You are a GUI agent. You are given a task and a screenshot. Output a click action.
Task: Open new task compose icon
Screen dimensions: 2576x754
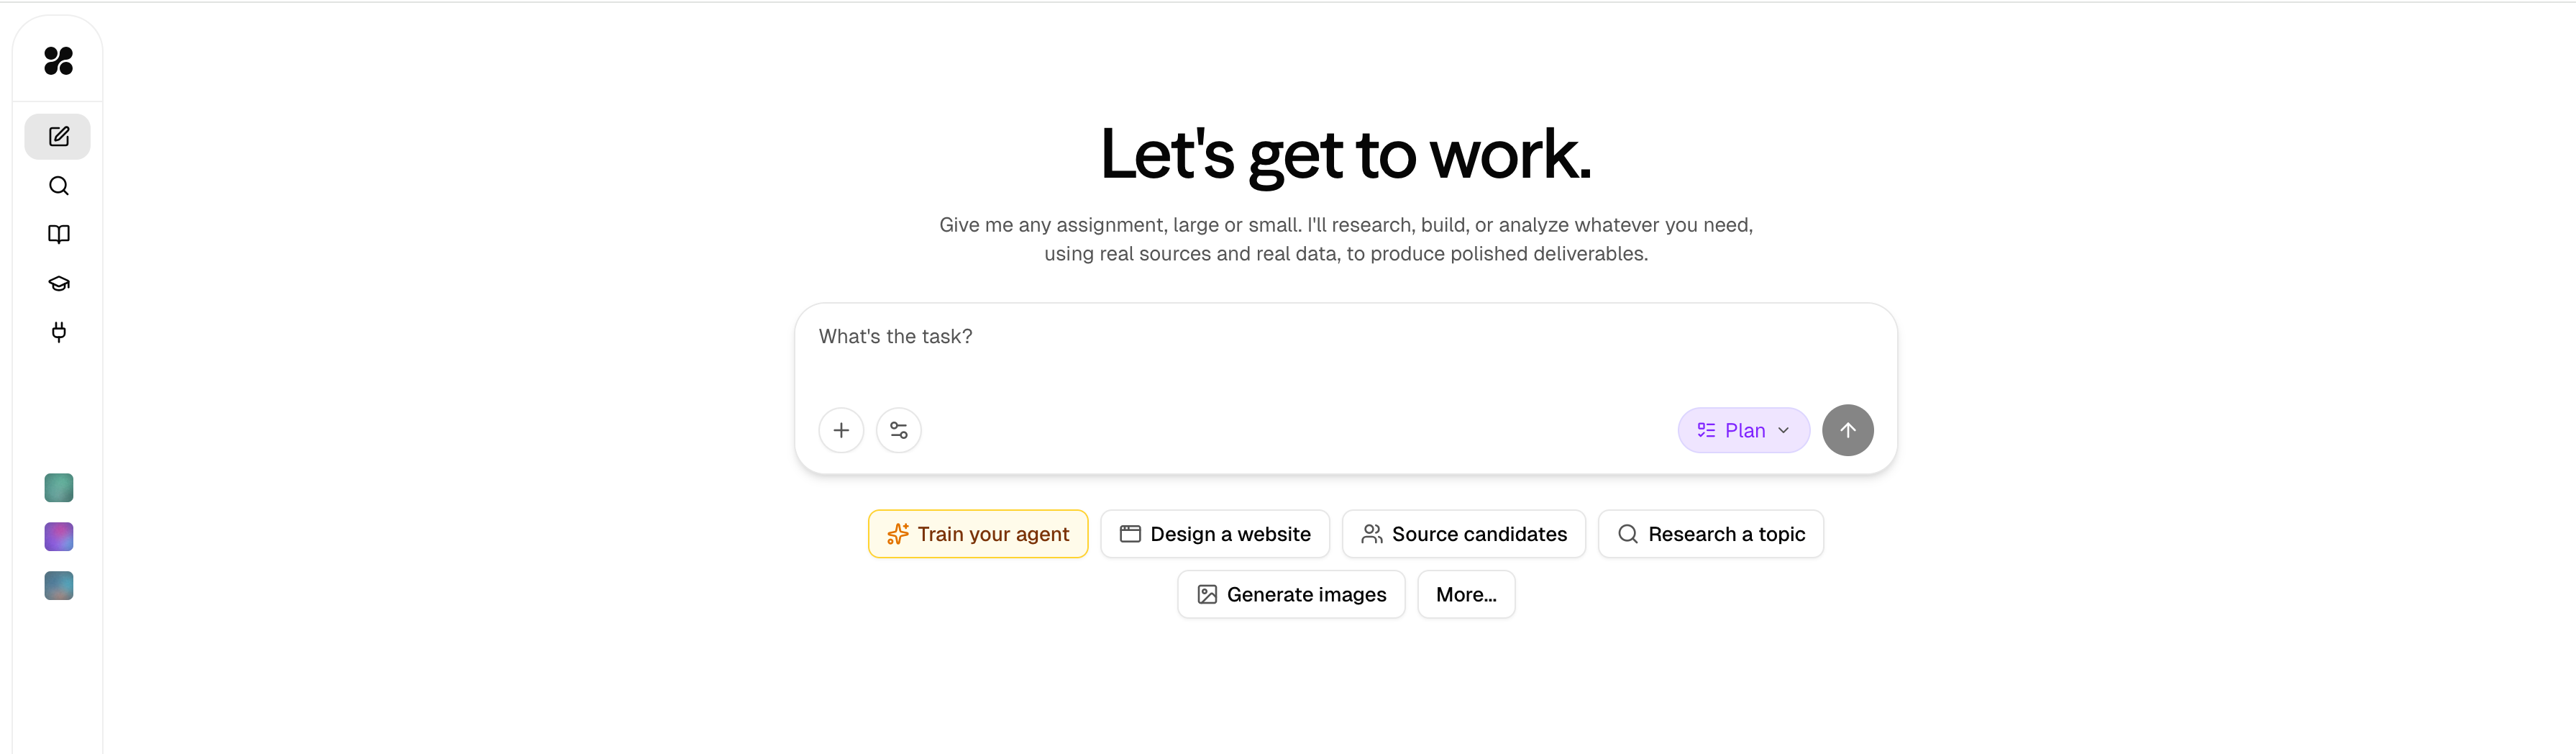point(58,136)
